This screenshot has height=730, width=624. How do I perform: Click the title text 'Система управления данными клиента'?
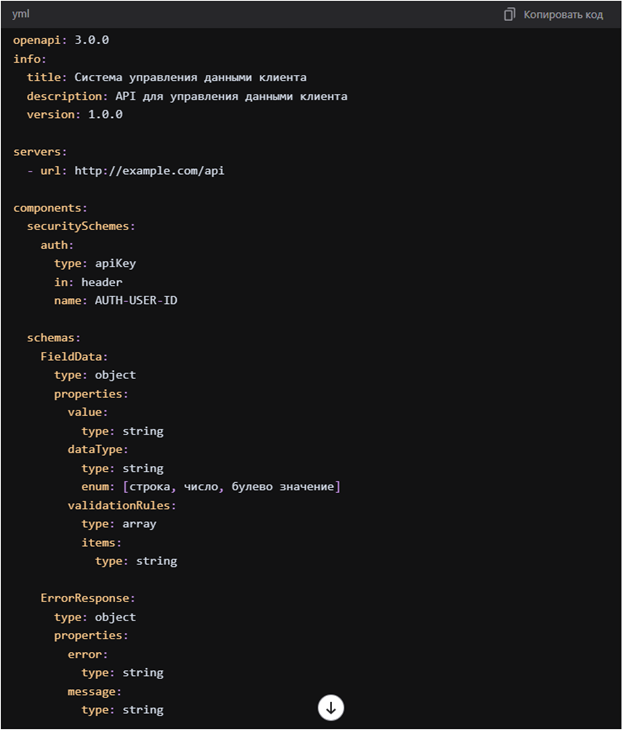click(190, 78)
